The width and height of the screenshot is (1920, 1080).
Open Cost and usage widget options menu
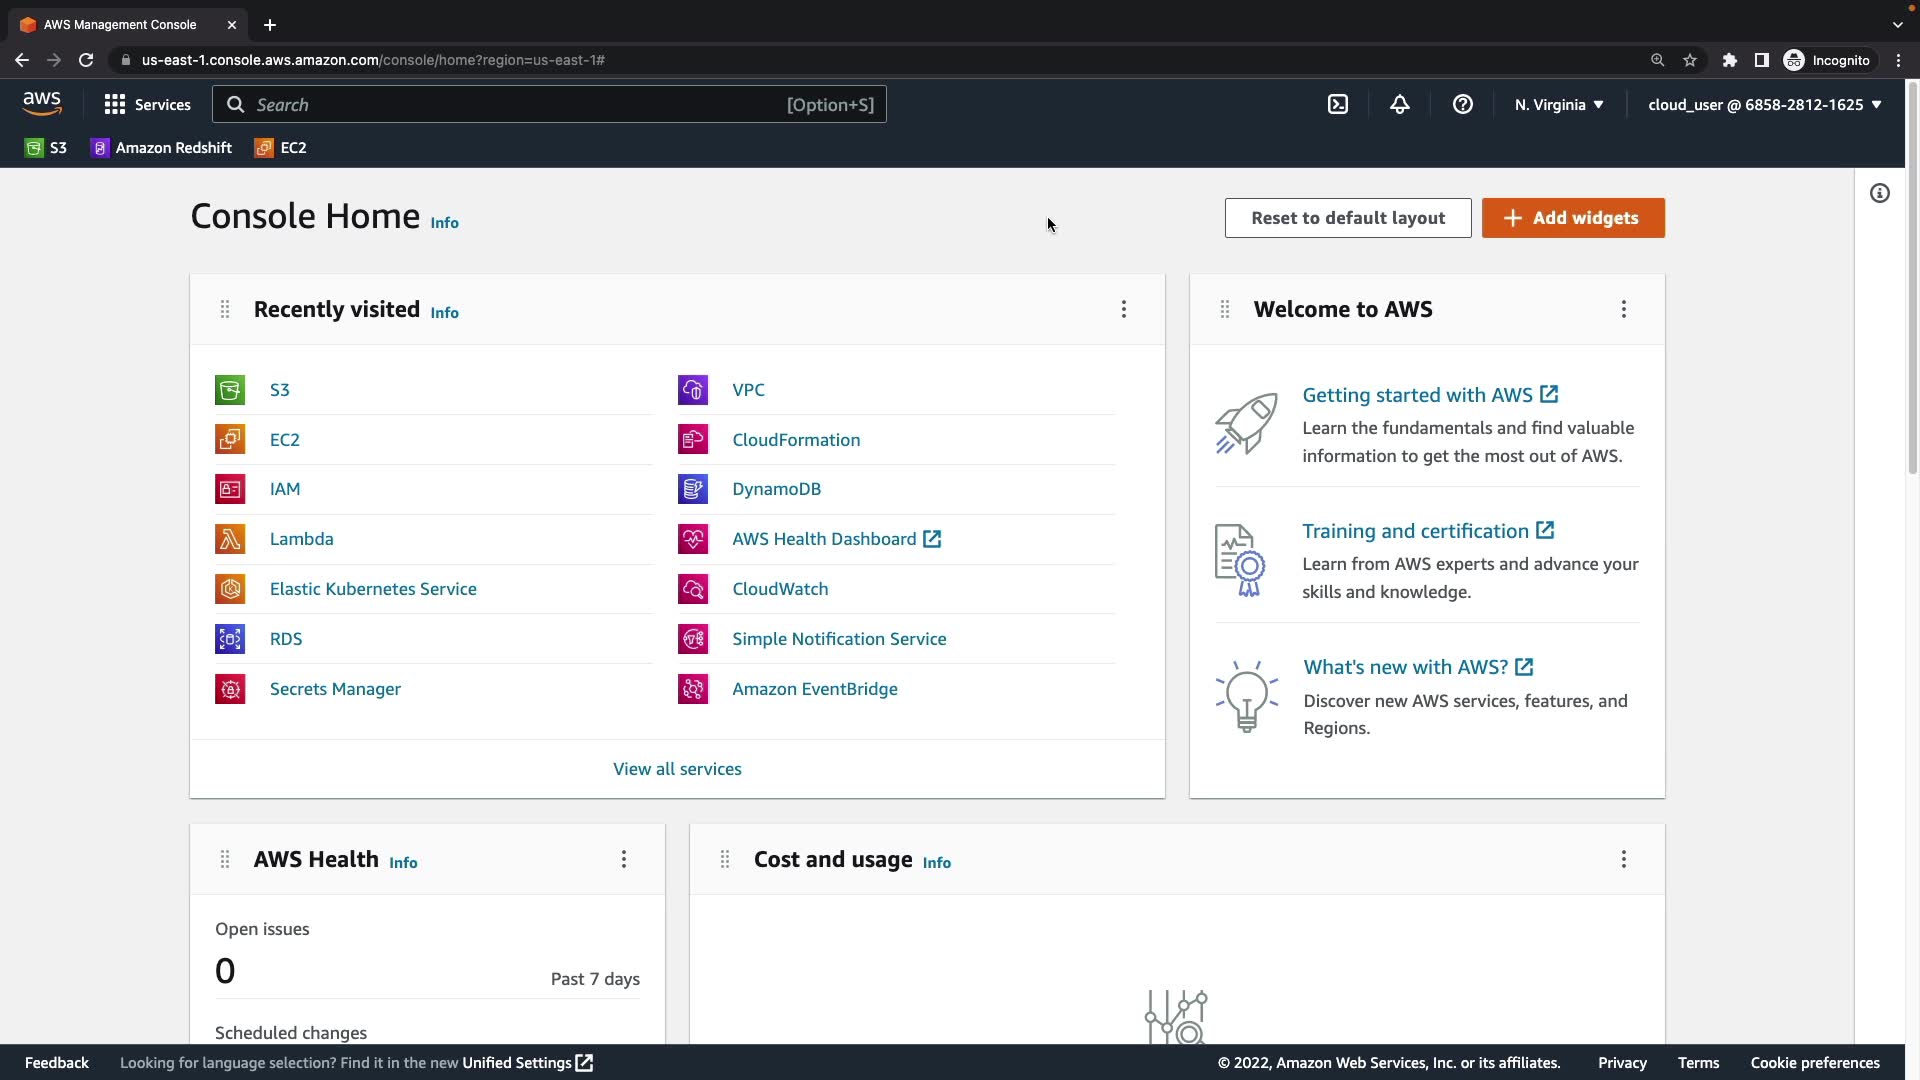1624,859
